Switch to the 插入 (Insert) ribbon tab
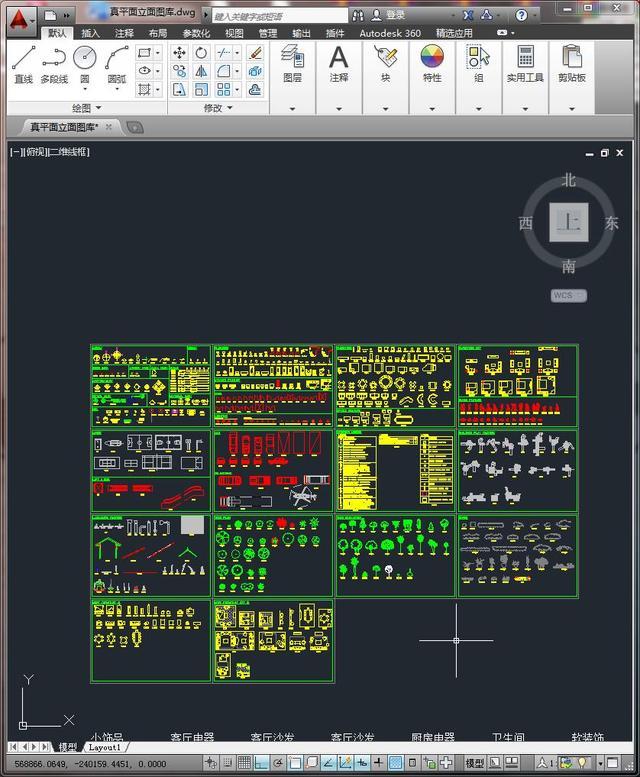640x777 pixels. coord(90,33)
